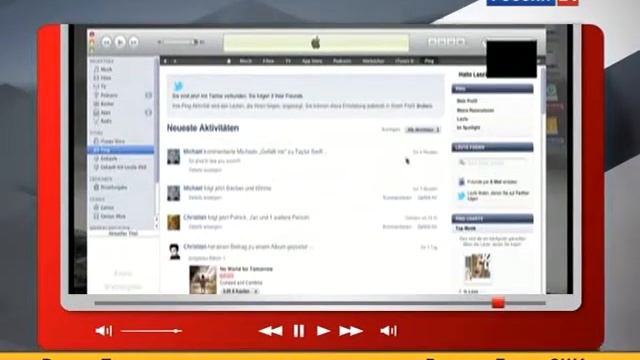The image size is (640, 360).
Task: Click the Leute finden search field
Action: click(x=492, y=163)
